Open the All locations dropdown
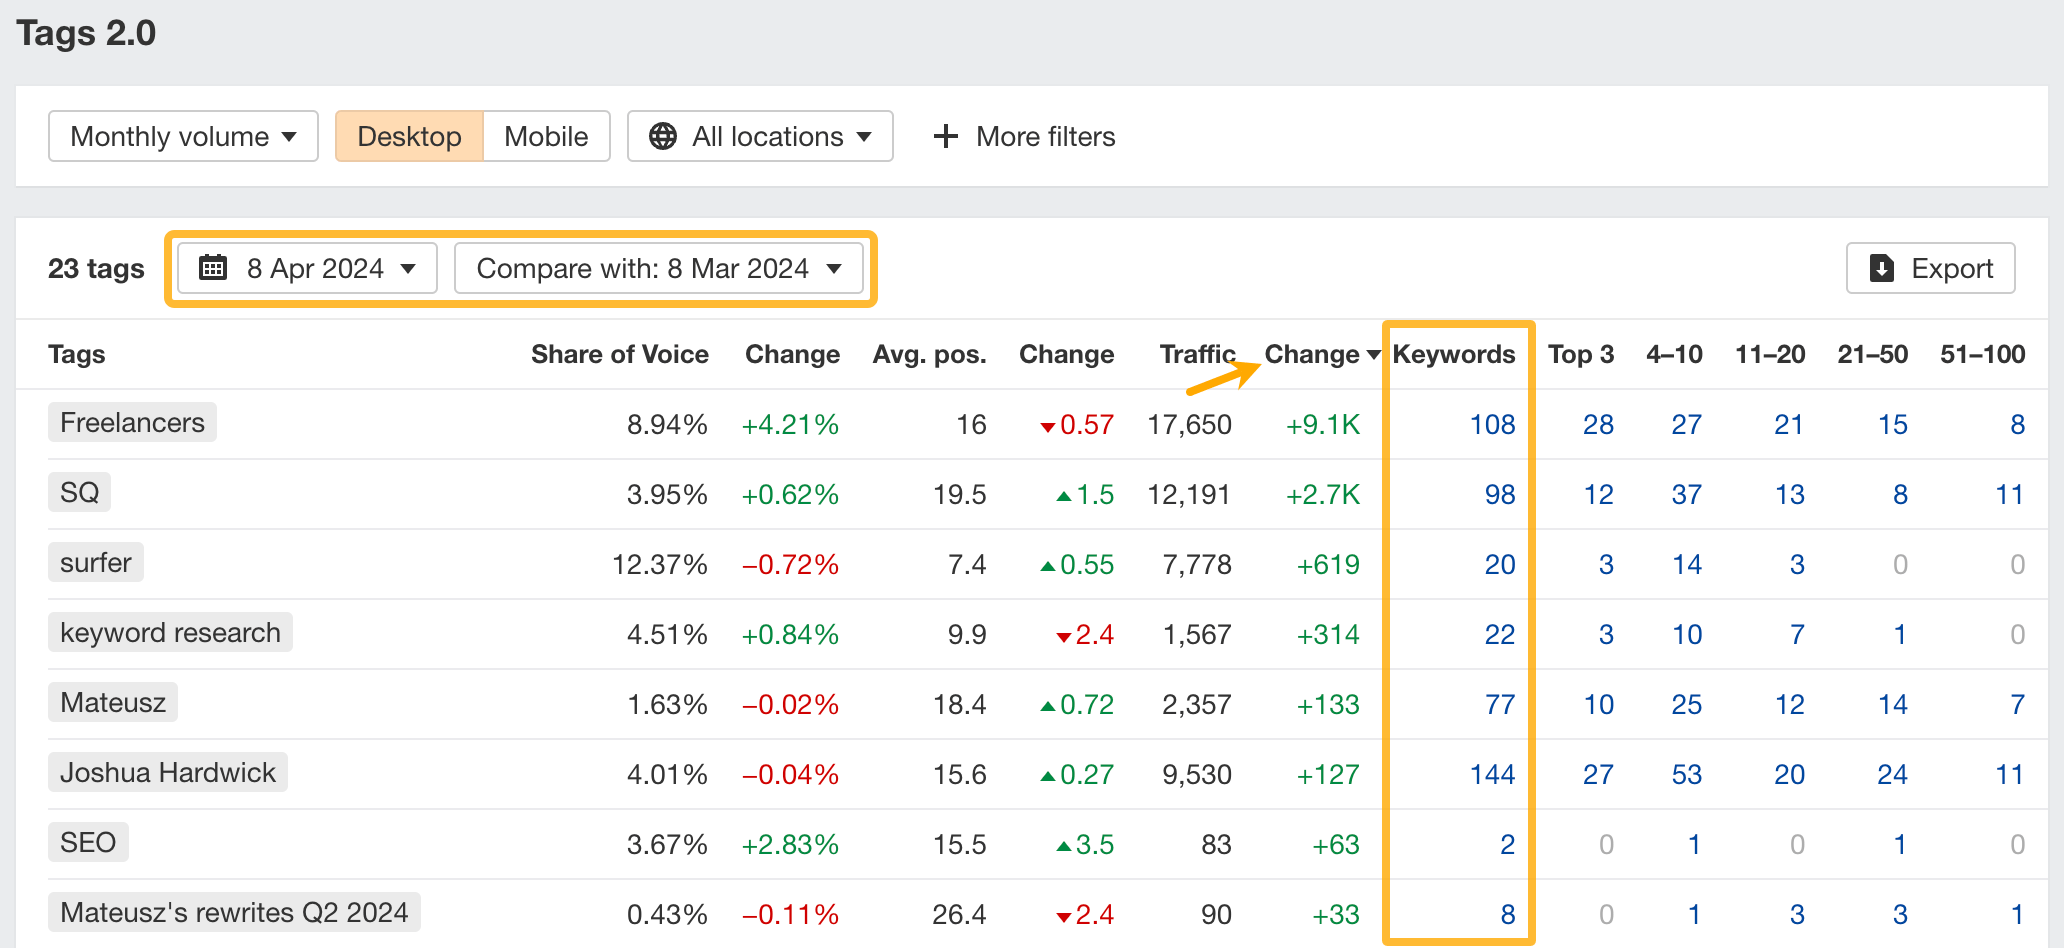 (x=760, y=136)
